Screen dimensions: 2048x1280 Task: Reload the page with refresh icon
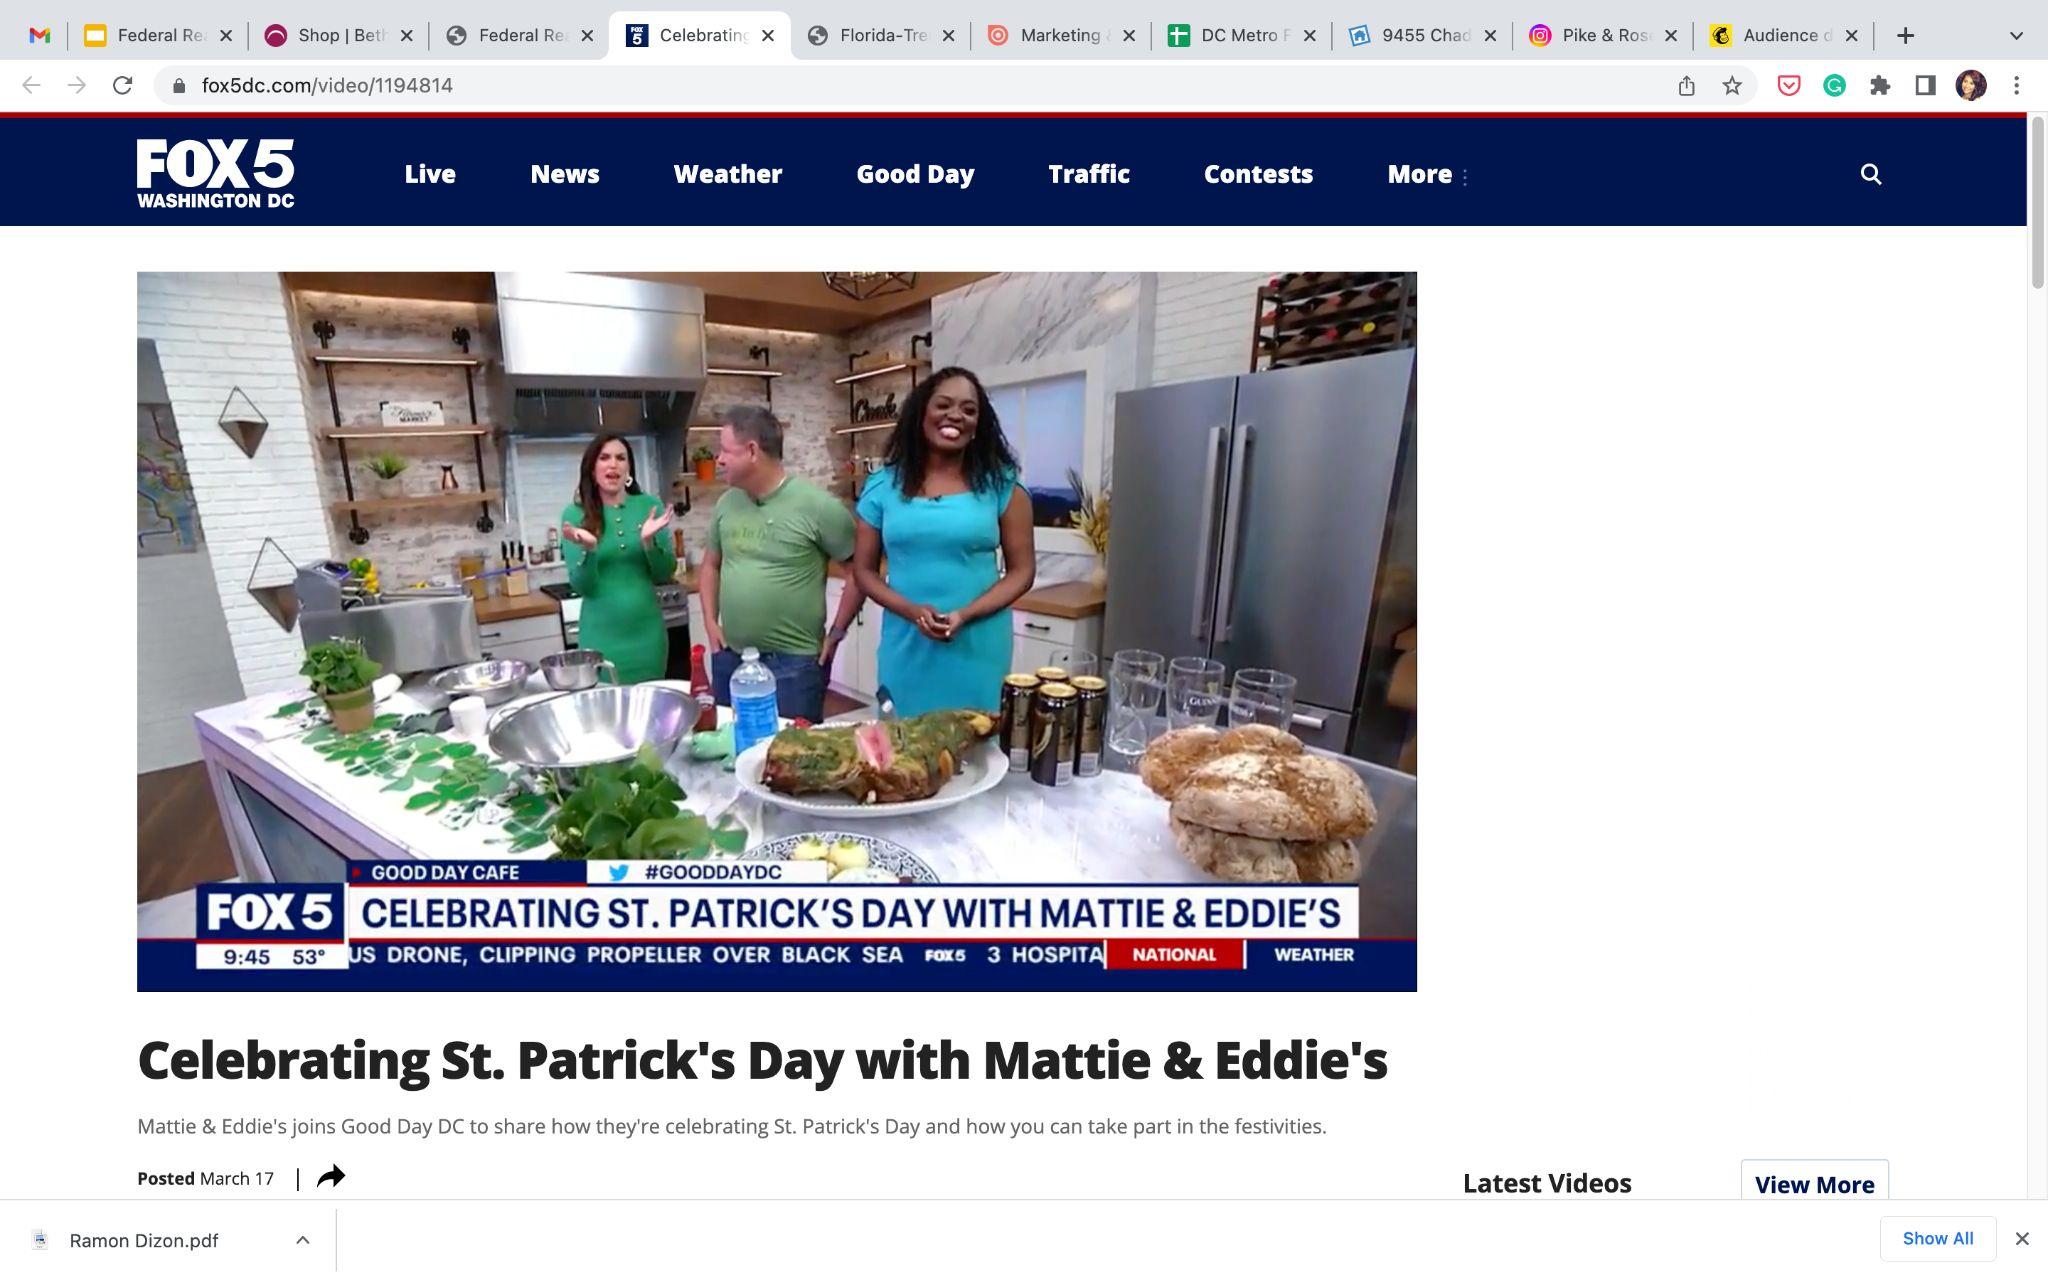[x=122, y=86]
